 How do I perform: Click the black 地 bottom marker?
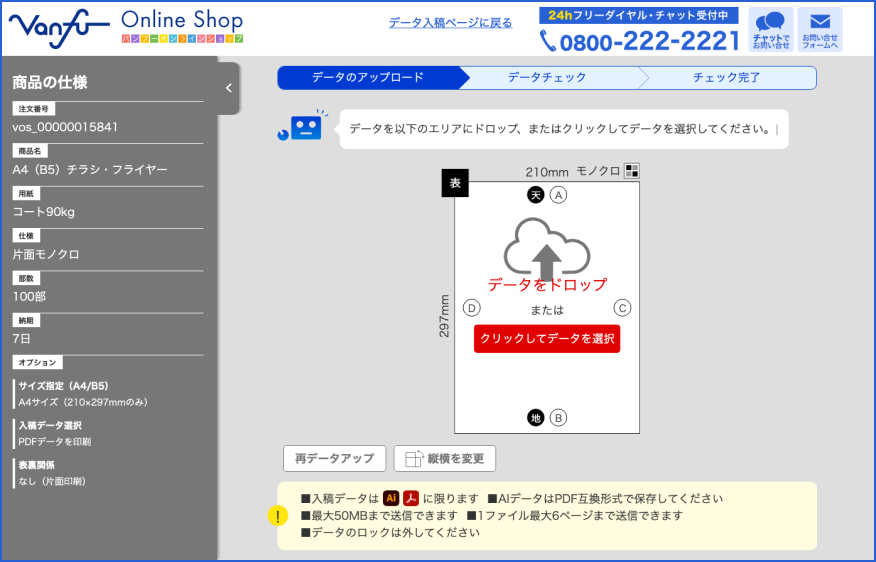click(536, 417)
